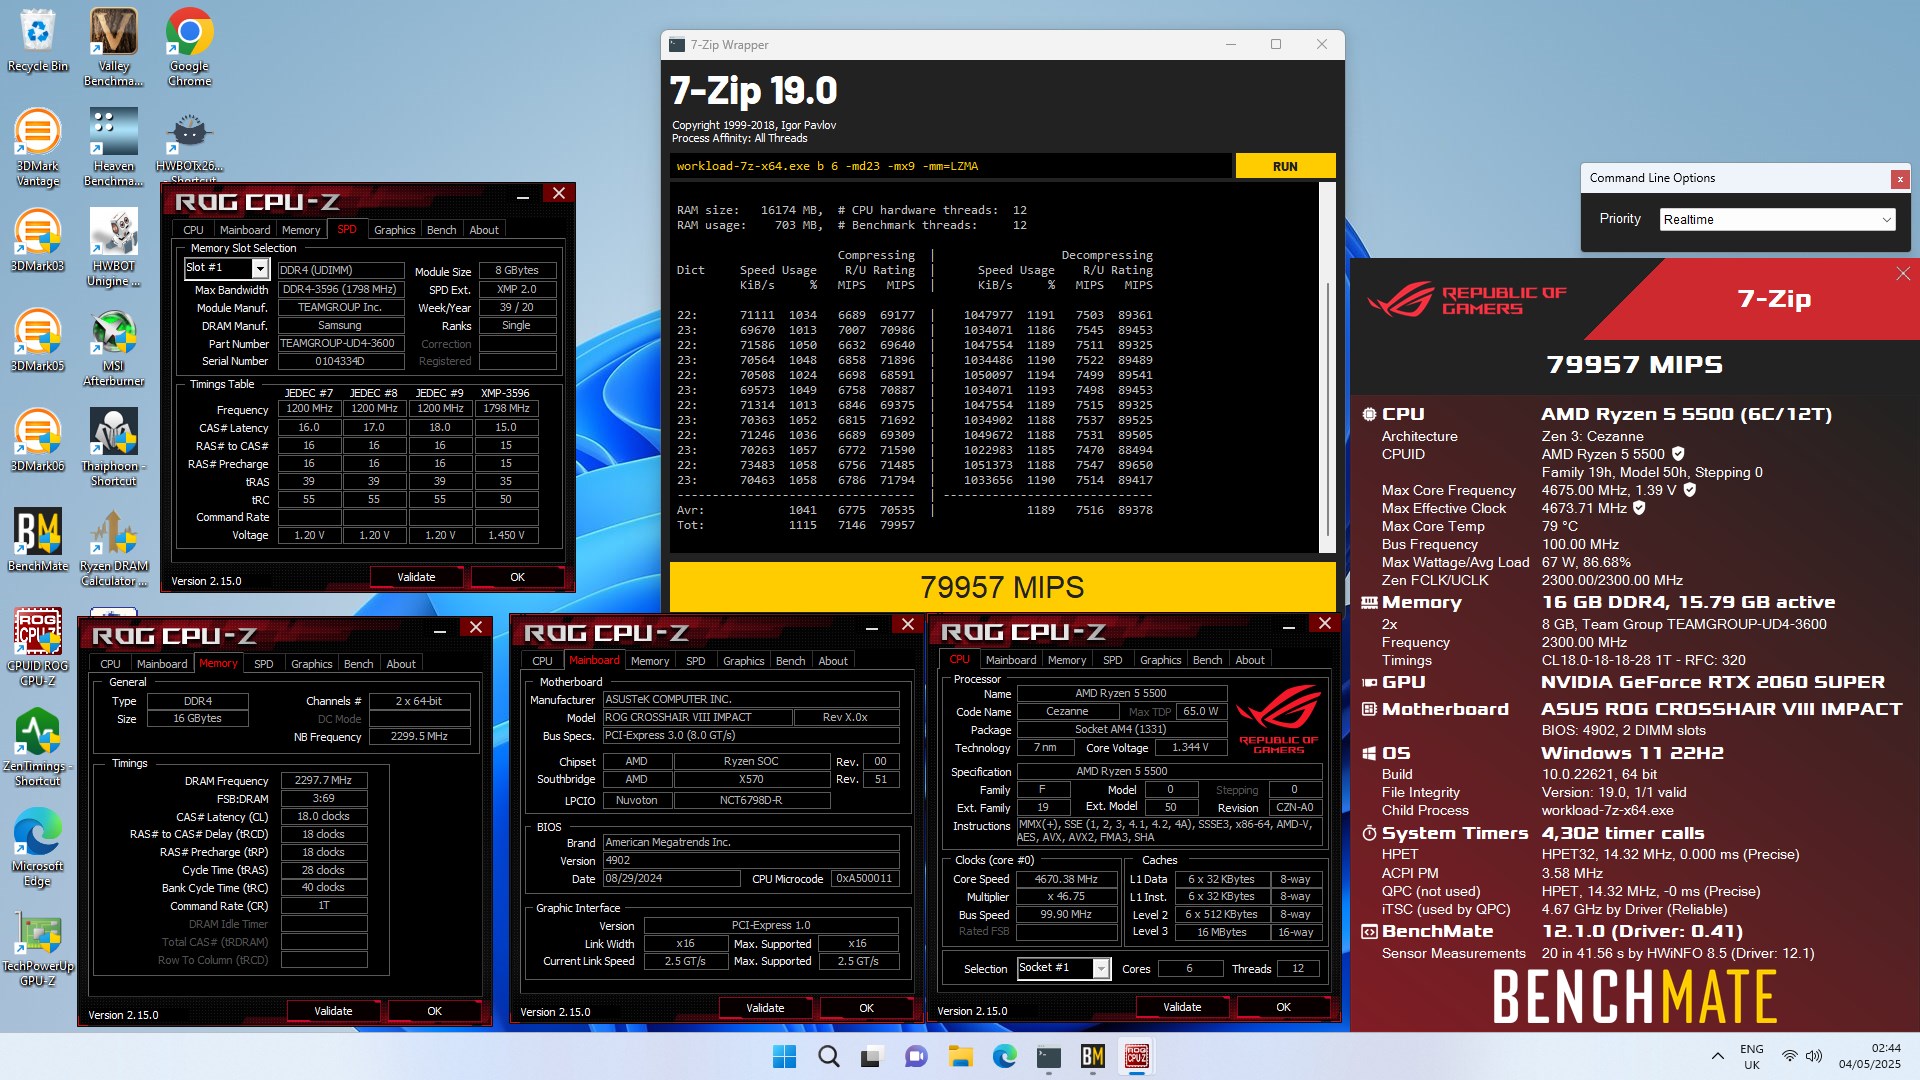Screen dimensions: 1920x1080
Task: Launch Ryzen DRAM Calculator desktop icon
Action: click(113, 547)
